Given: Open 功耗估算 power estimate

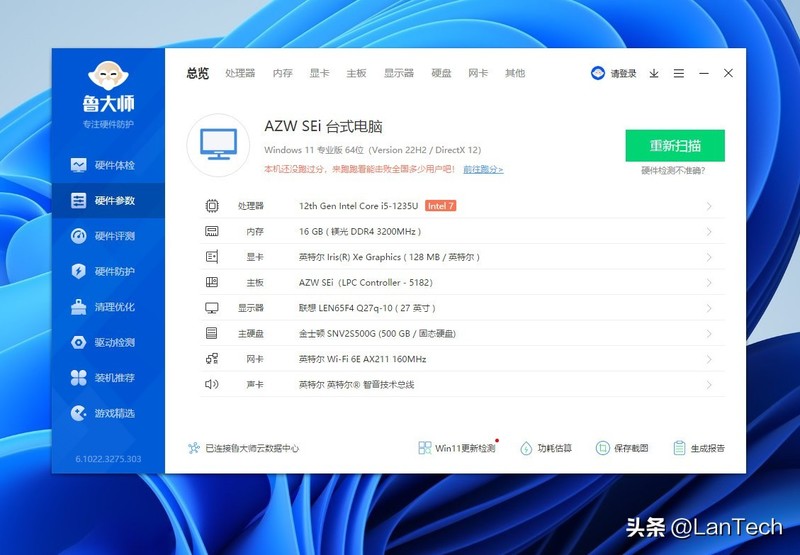Looking at the screenshot, I should [545, 448].
